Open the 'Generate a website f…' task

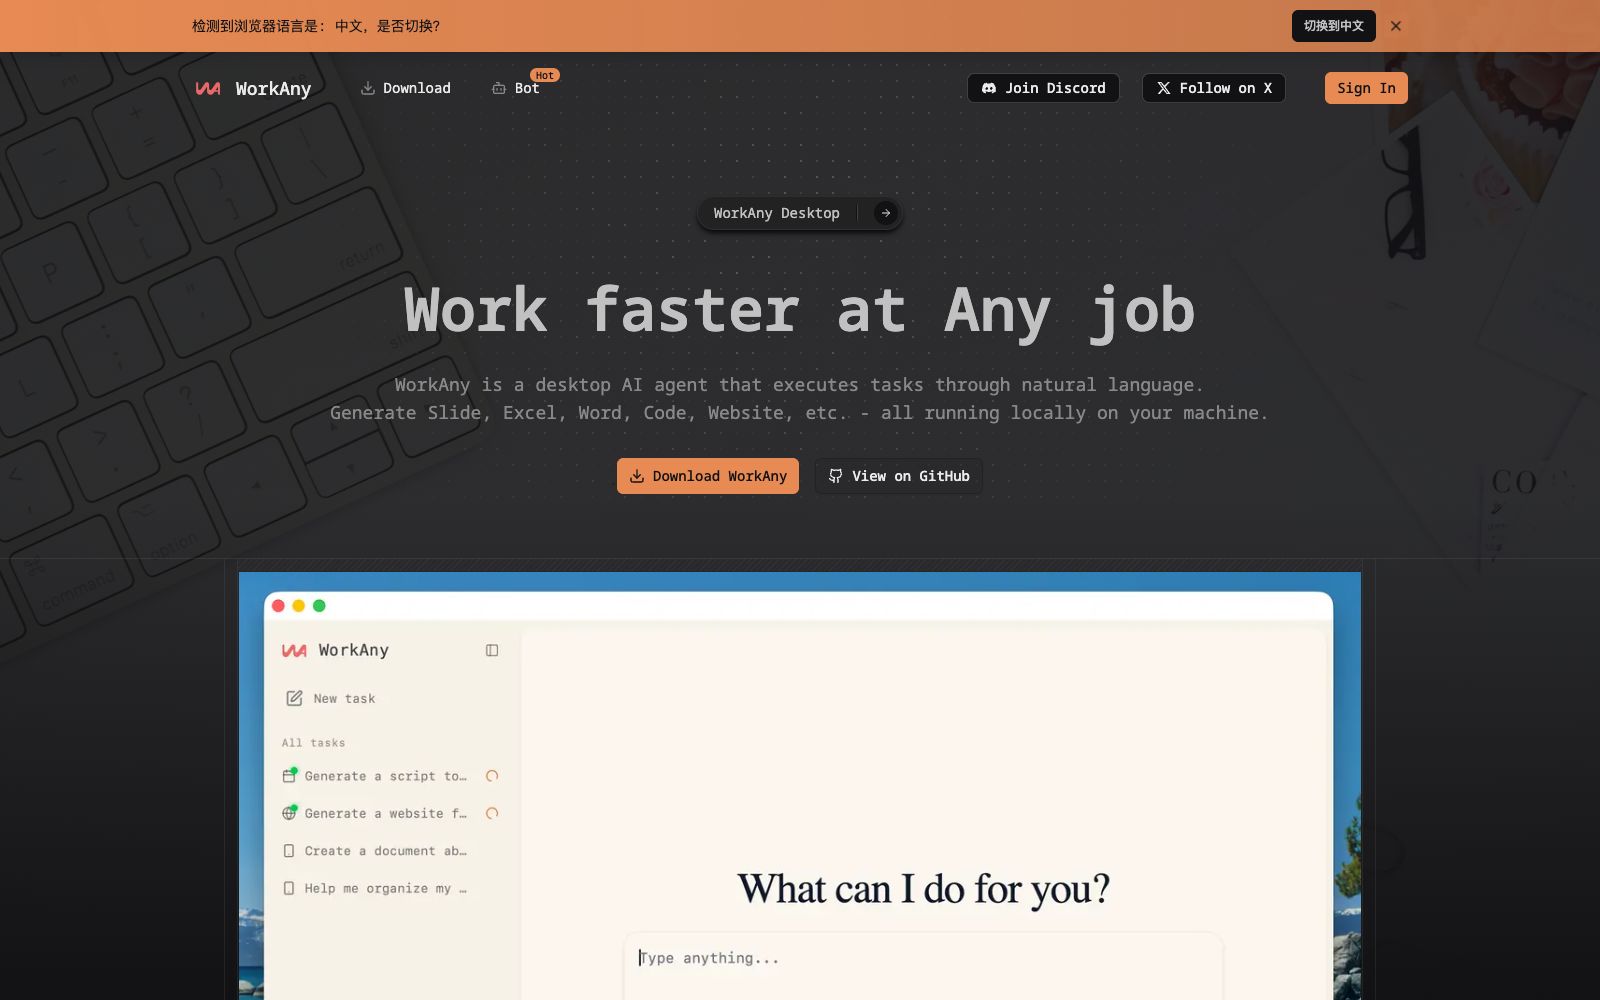point(391,813)
